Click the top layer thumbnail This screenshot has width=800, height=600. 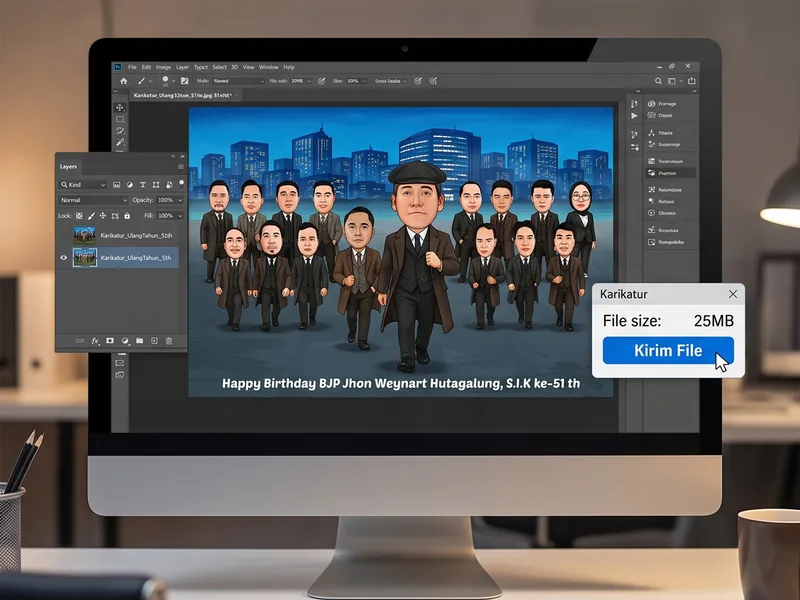[x=85, y=236]
